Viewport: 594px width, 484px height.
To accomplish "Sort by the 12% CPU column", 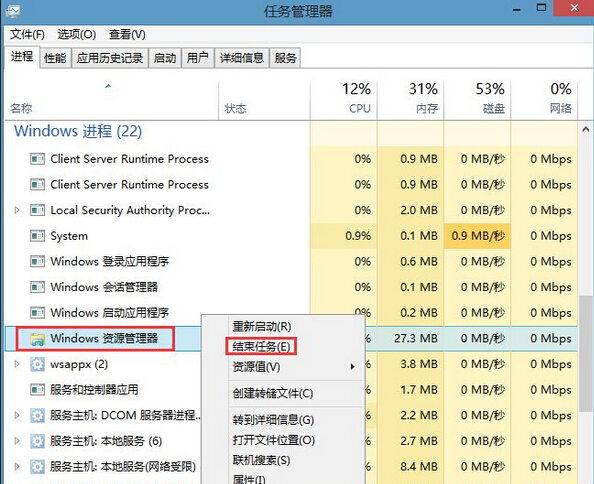I will click(343, 100).
